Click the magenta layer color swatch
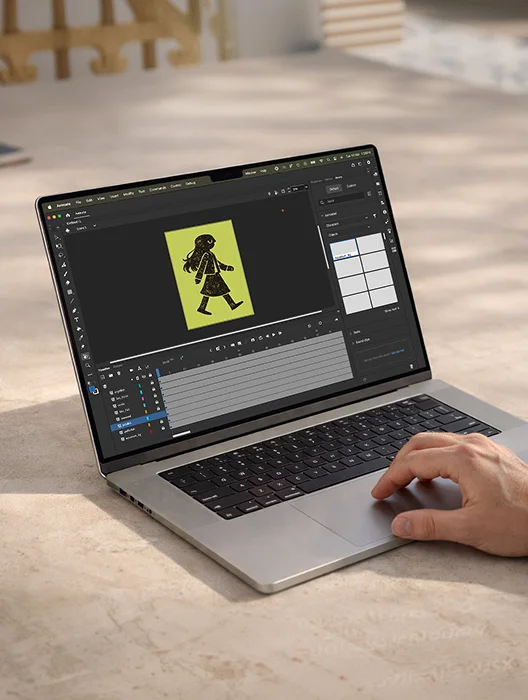 (x=143, y=399)
